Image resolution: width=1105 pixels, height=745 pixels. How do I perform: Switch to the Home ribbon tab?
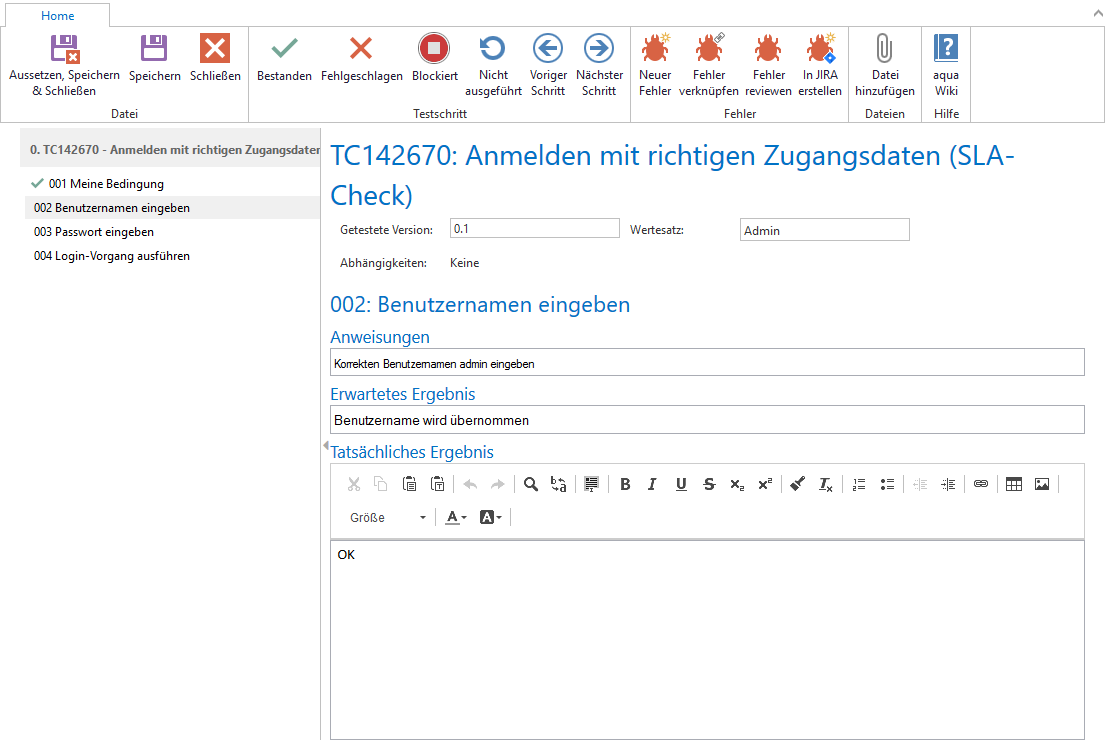57,16
